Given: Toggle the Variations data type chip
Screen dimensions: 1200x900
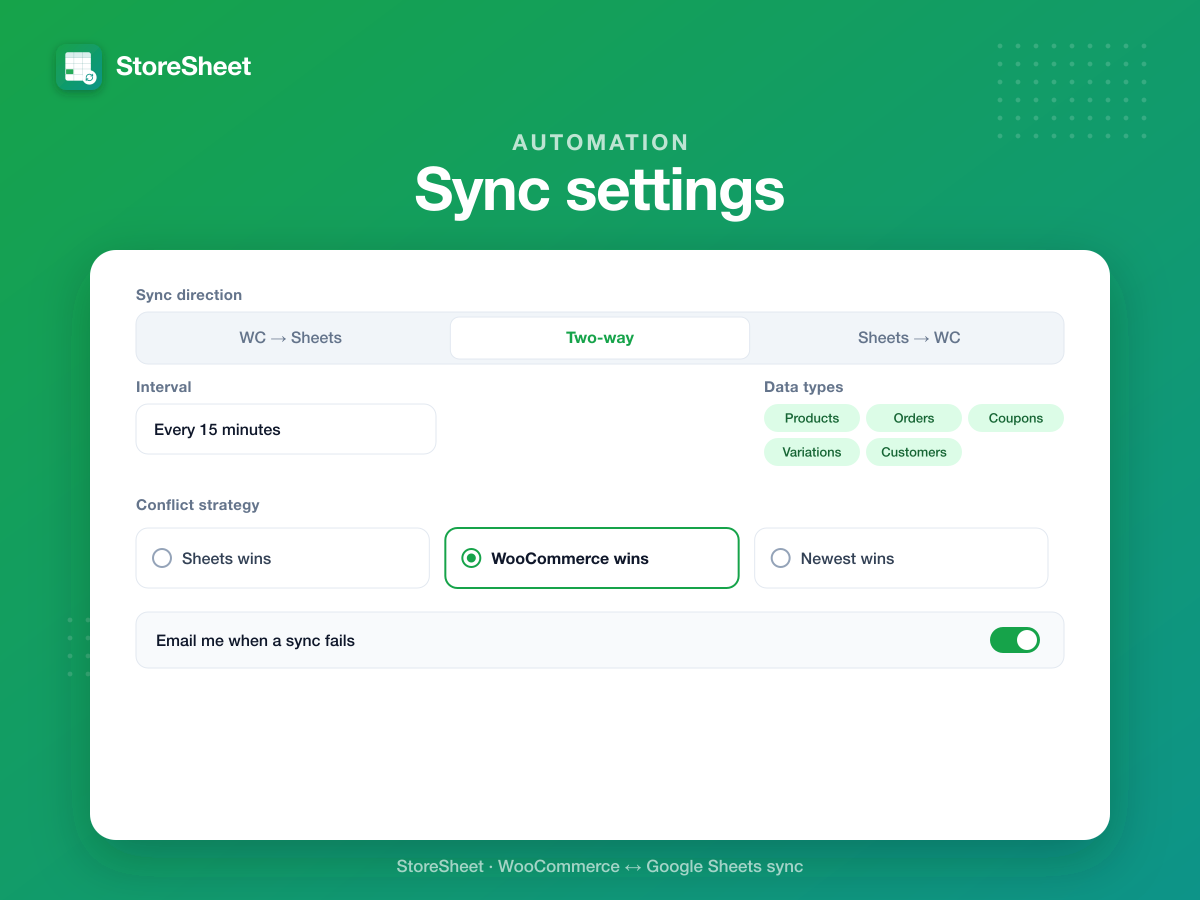Looking at the screenshot, I should point(812,452).
